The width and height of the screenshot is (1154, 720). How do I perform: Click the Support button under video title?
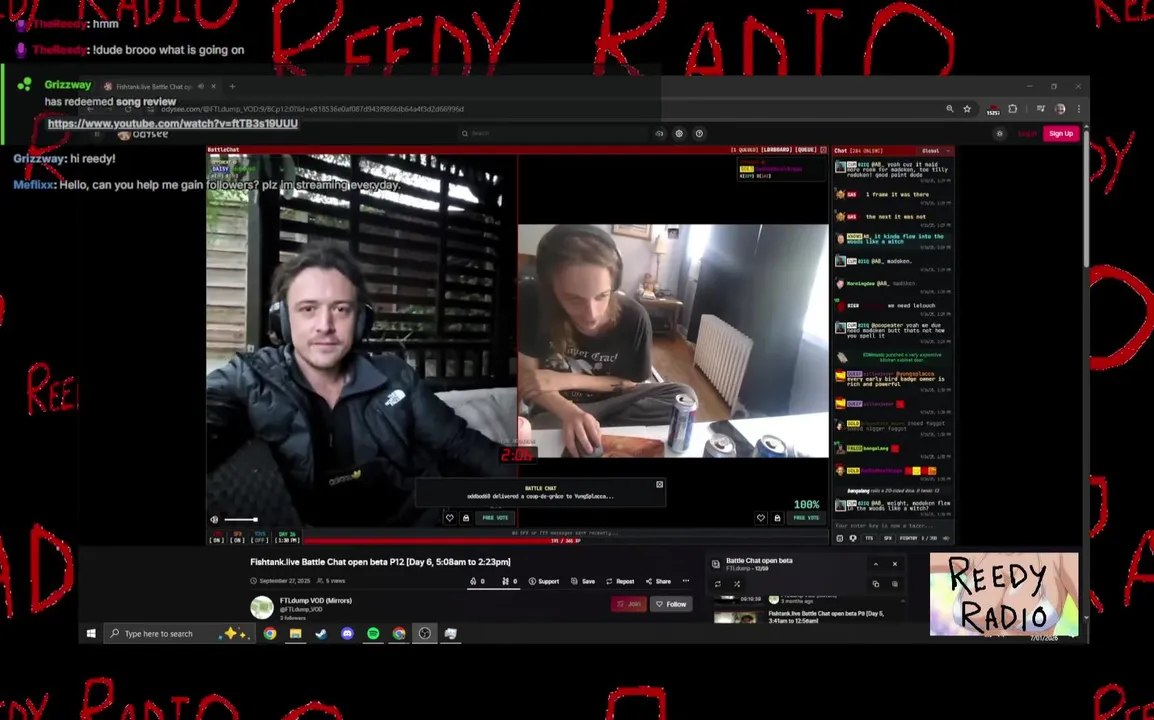[x=544, y=581]
